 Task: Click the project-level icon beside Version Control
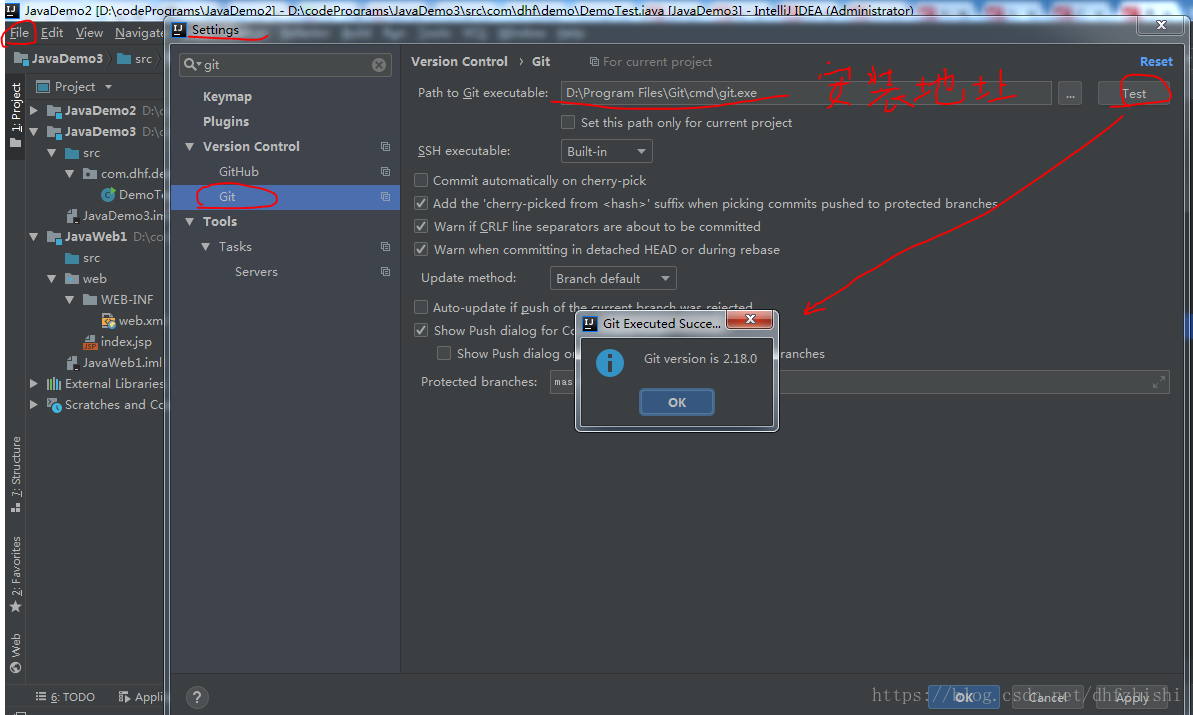(x=385, y=146)
